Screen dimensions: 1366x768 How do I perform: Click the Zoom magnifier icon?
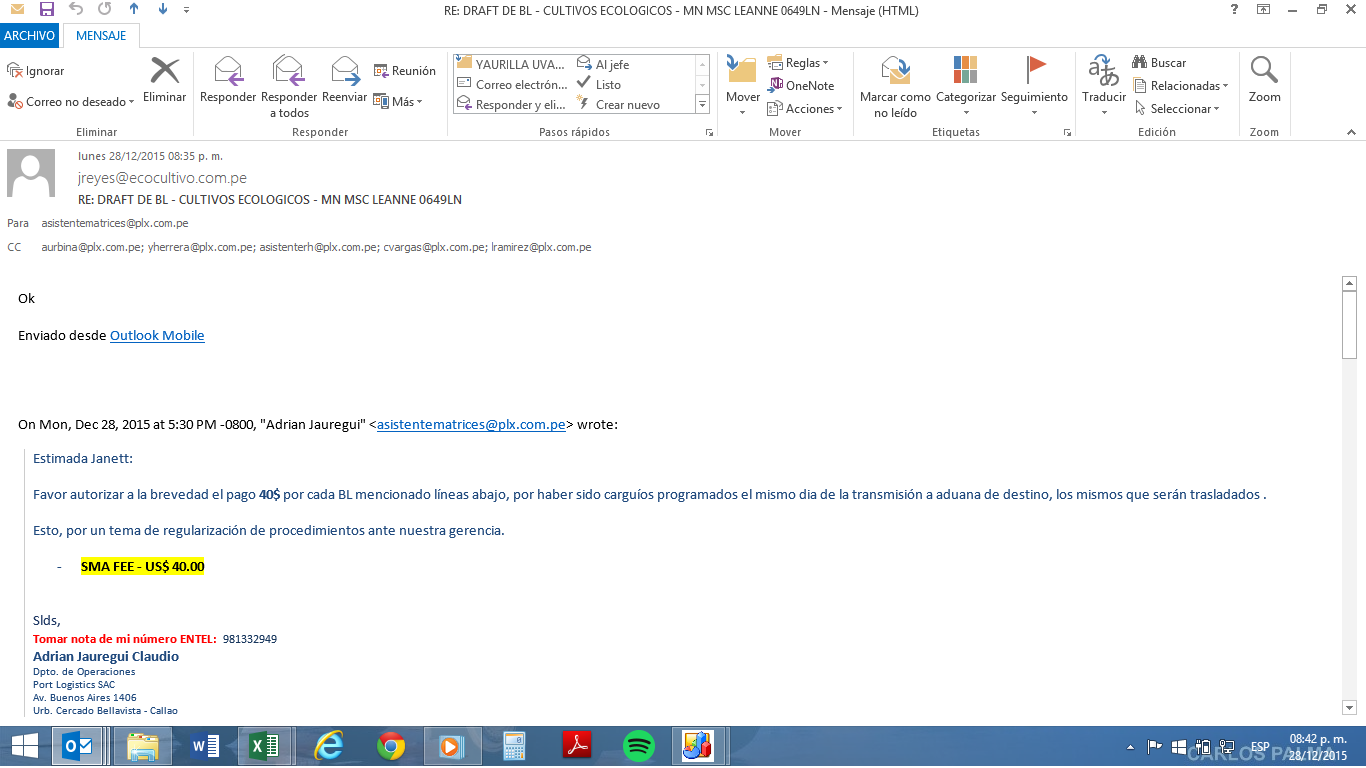pos(1264,72)
